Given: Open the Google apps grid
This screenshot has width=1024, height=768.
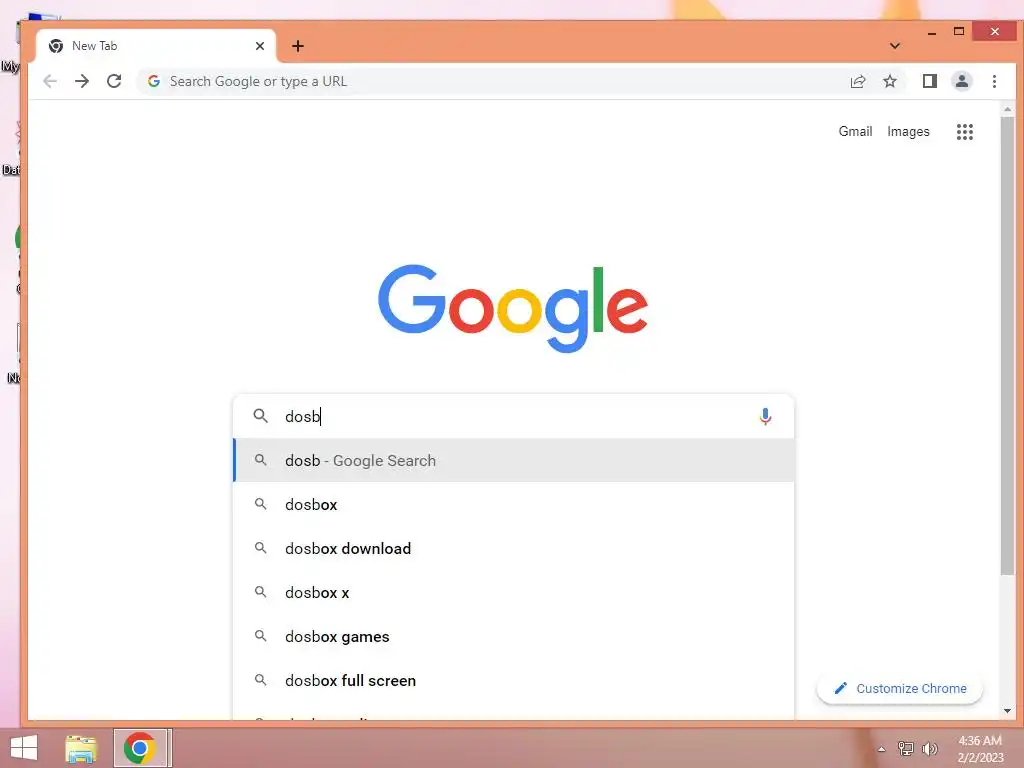Looking at the screenshot, I should (965, 132).
